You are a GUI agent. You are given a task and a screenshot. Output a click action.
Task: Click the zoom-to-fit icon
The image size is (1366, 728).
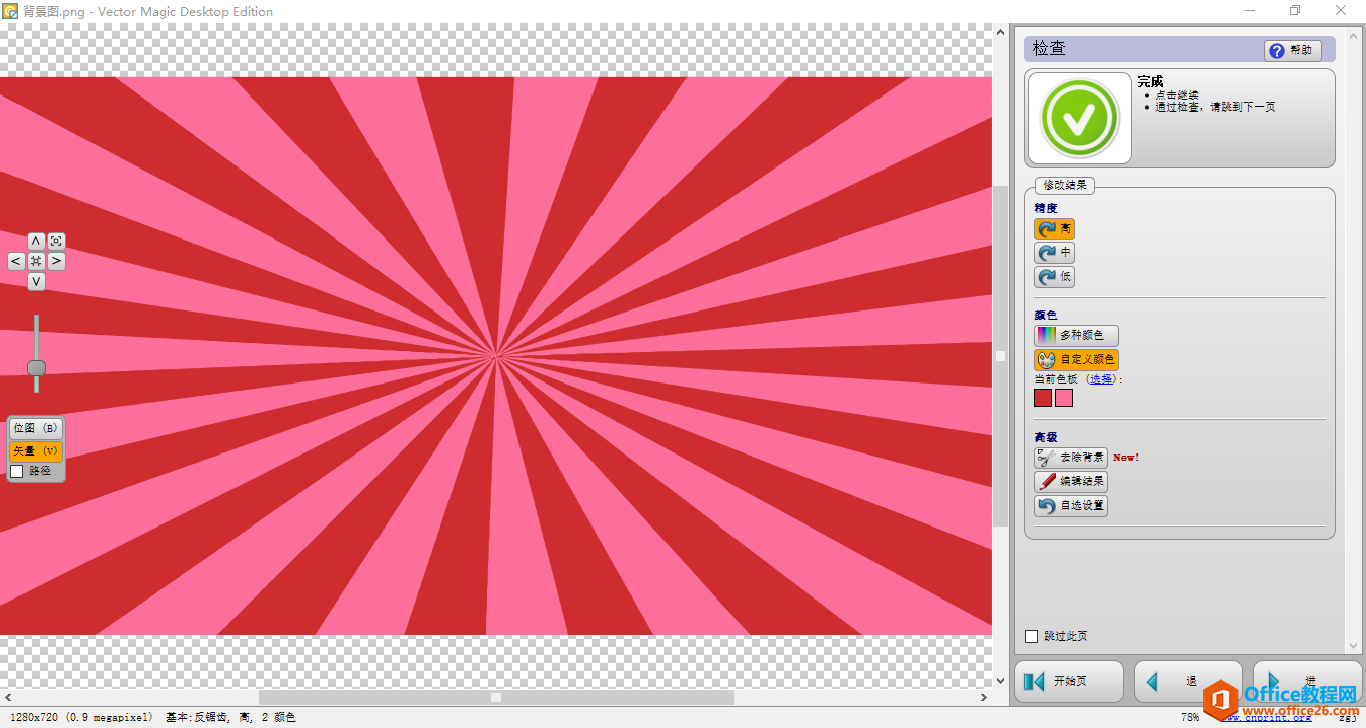[56, 241]
